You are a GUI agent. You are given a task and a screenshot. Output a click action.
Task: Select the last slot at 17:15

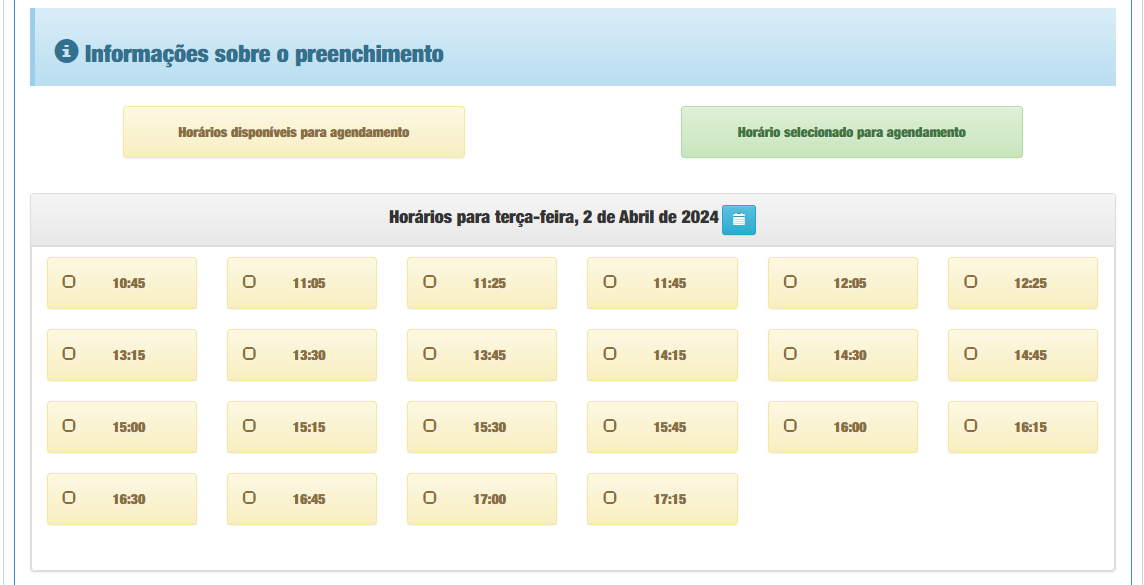(x=610, y=497)
